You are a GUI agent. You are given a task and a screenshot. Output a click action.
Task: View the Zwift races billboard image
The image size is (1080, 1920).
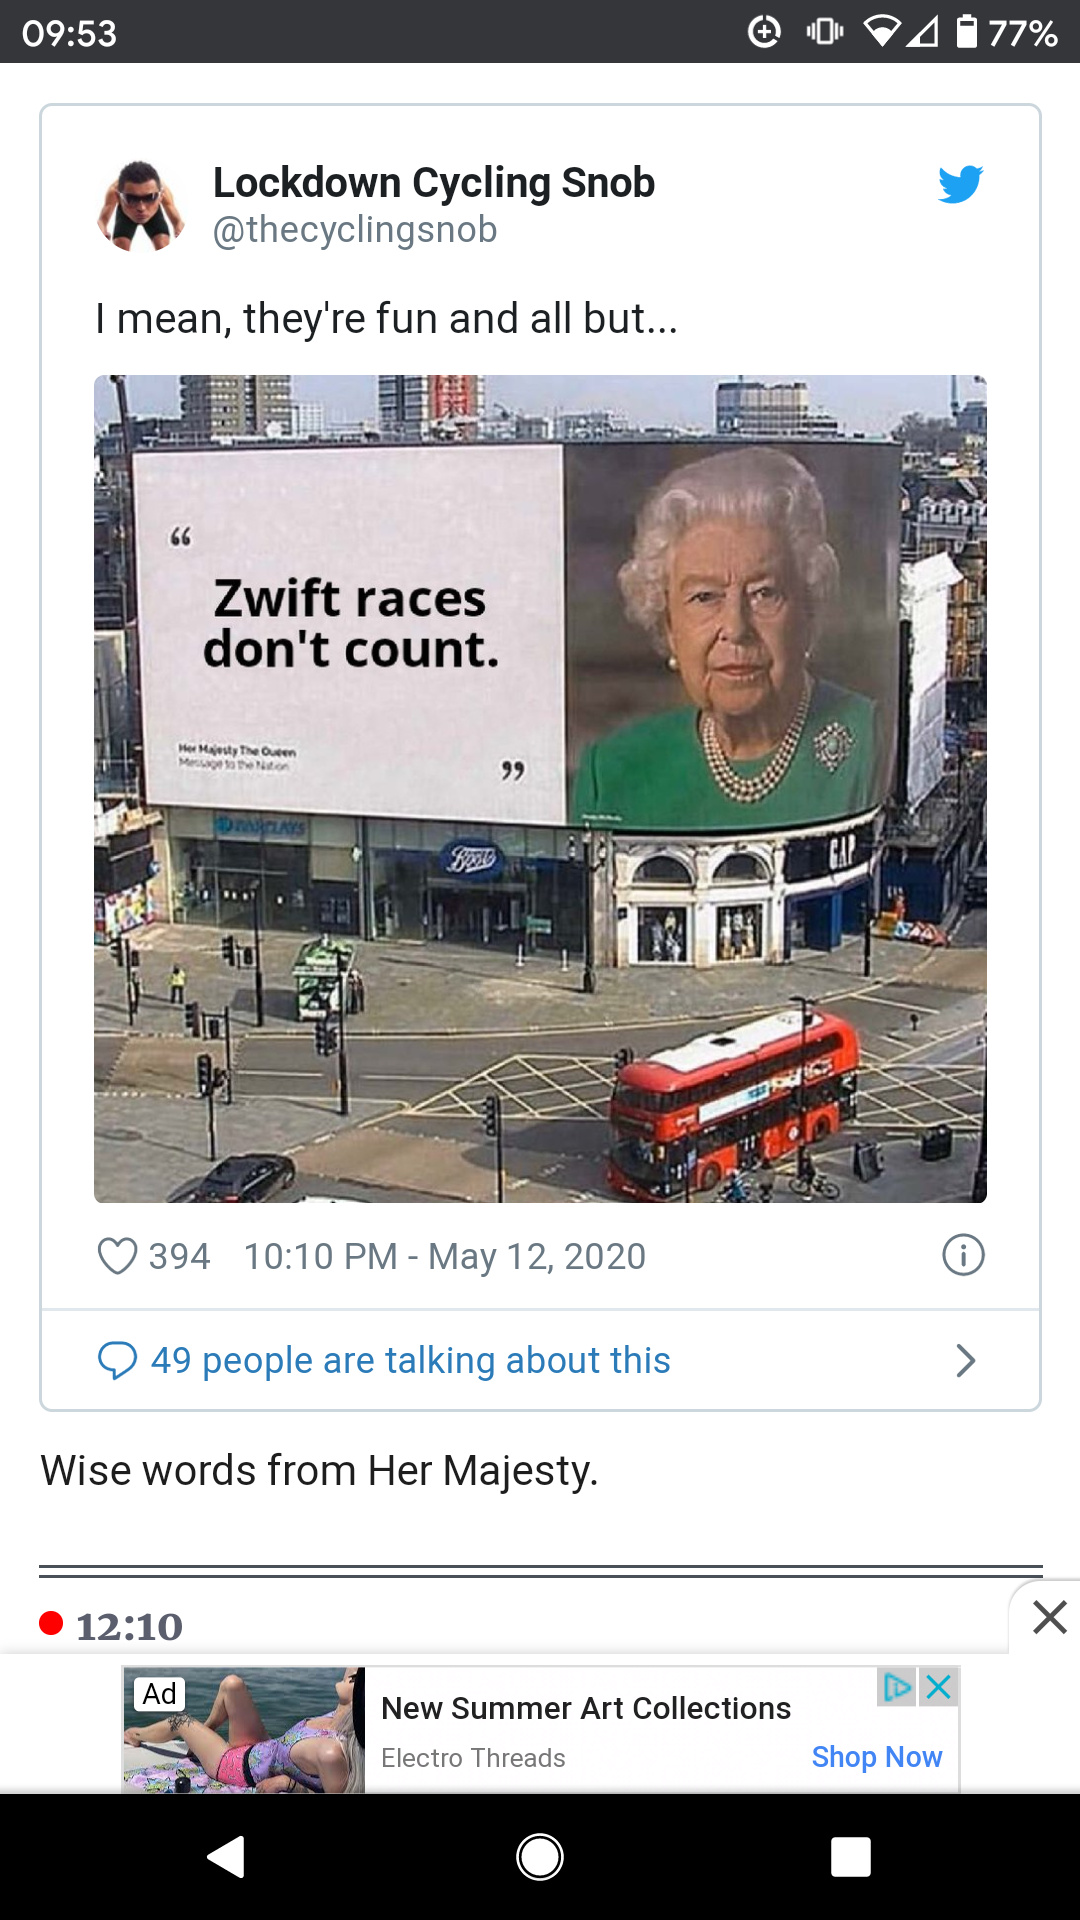(x=540, y=788)
